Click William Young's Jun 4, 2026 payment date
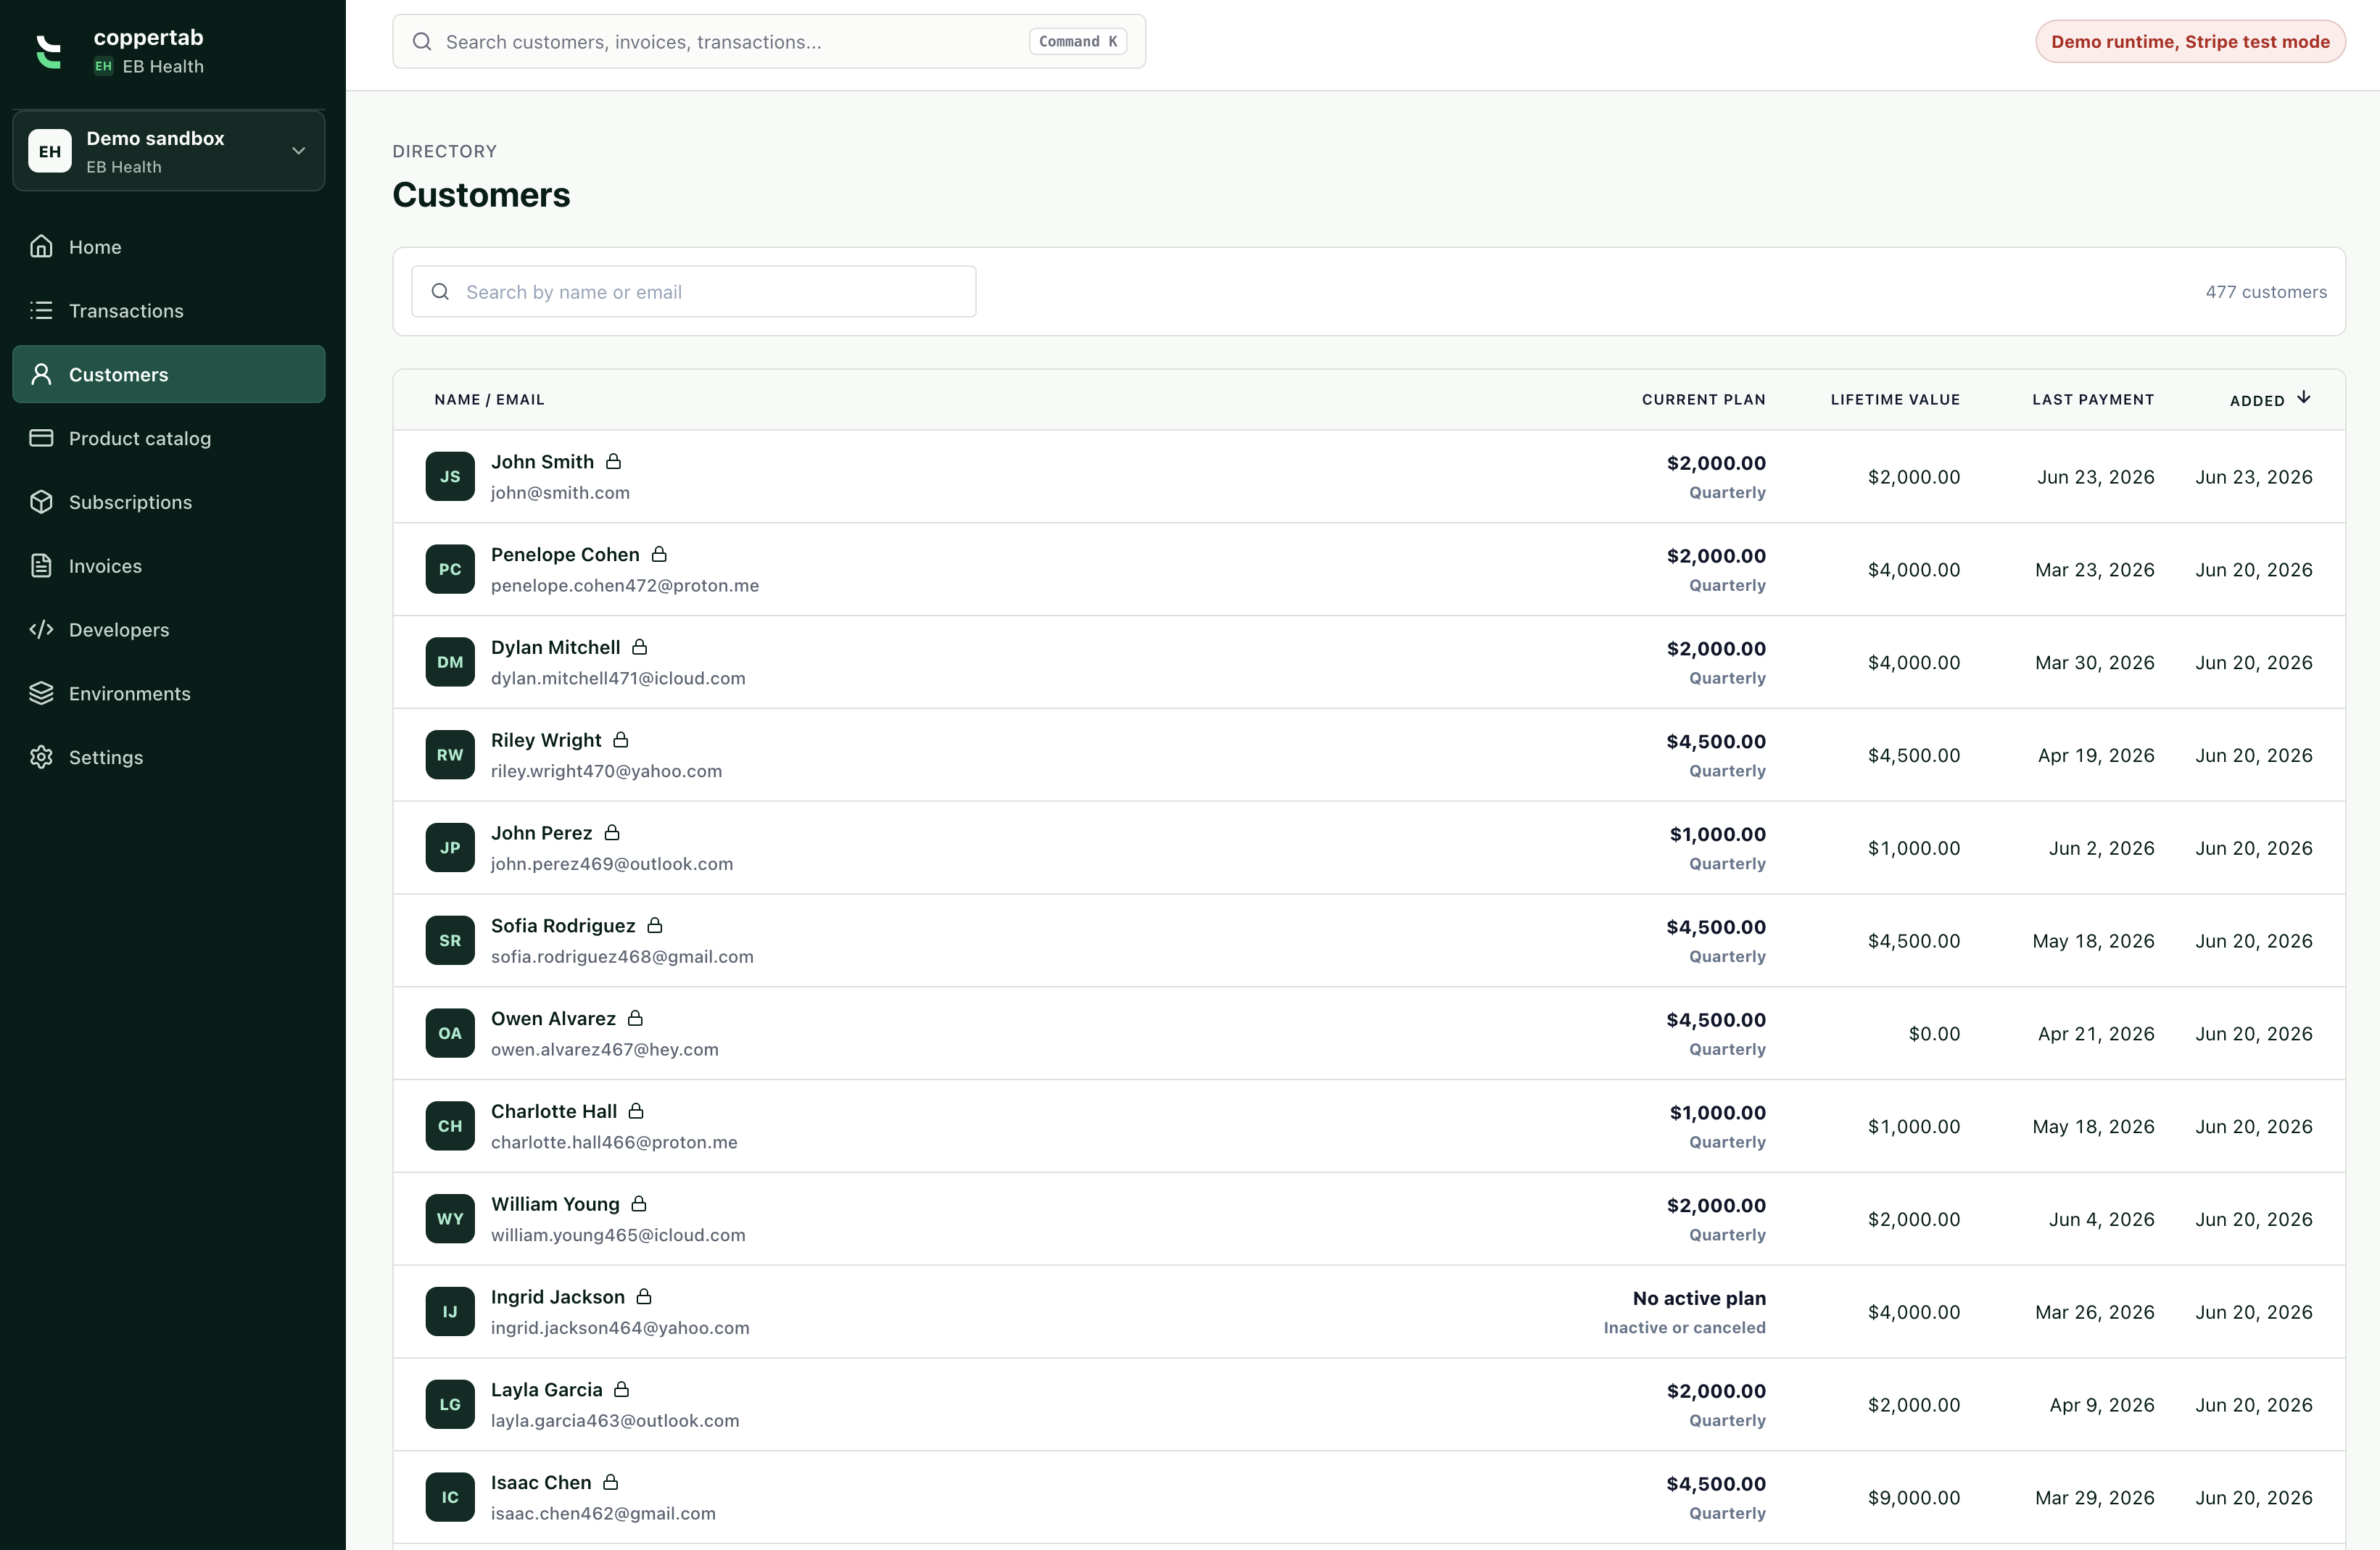The width and height of the screenshot is (2380, 1550). tap(2101, 1219)
